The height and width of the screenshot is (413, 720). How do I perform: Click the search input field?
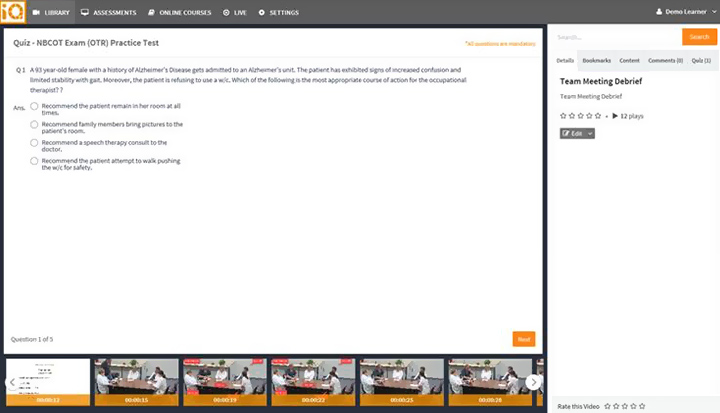point(616,37)
